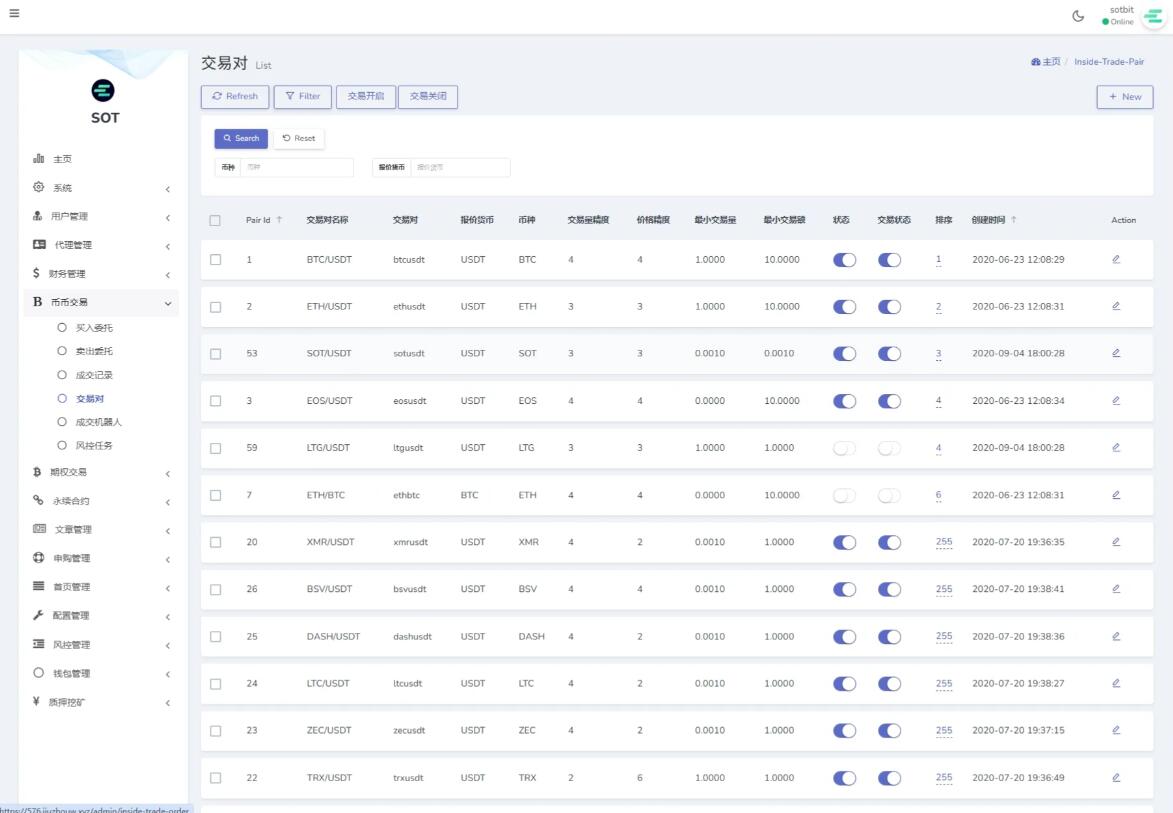Go to 风控任务 in the sidebar

[x=94, y=445]
